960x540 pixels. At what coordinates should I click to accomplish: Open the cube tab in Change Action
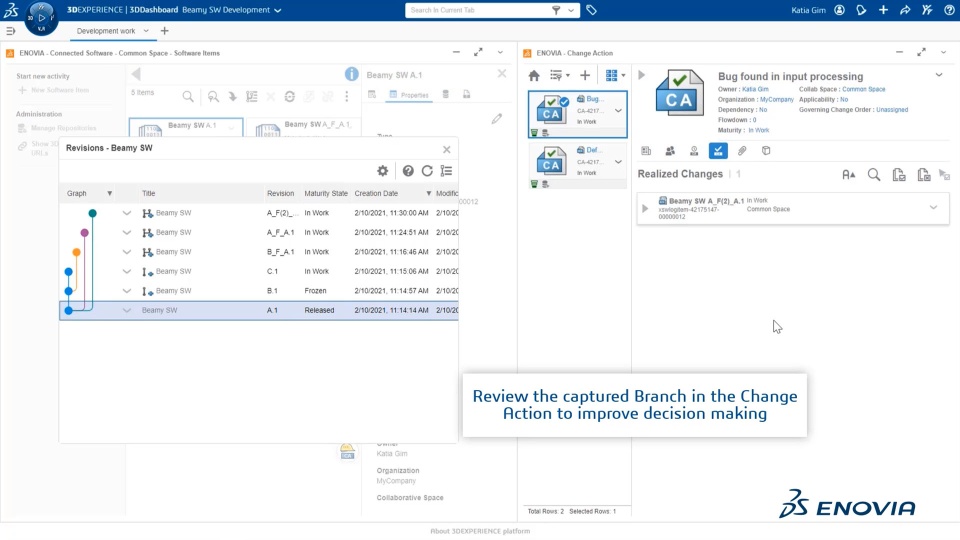[x=766, y=151]
